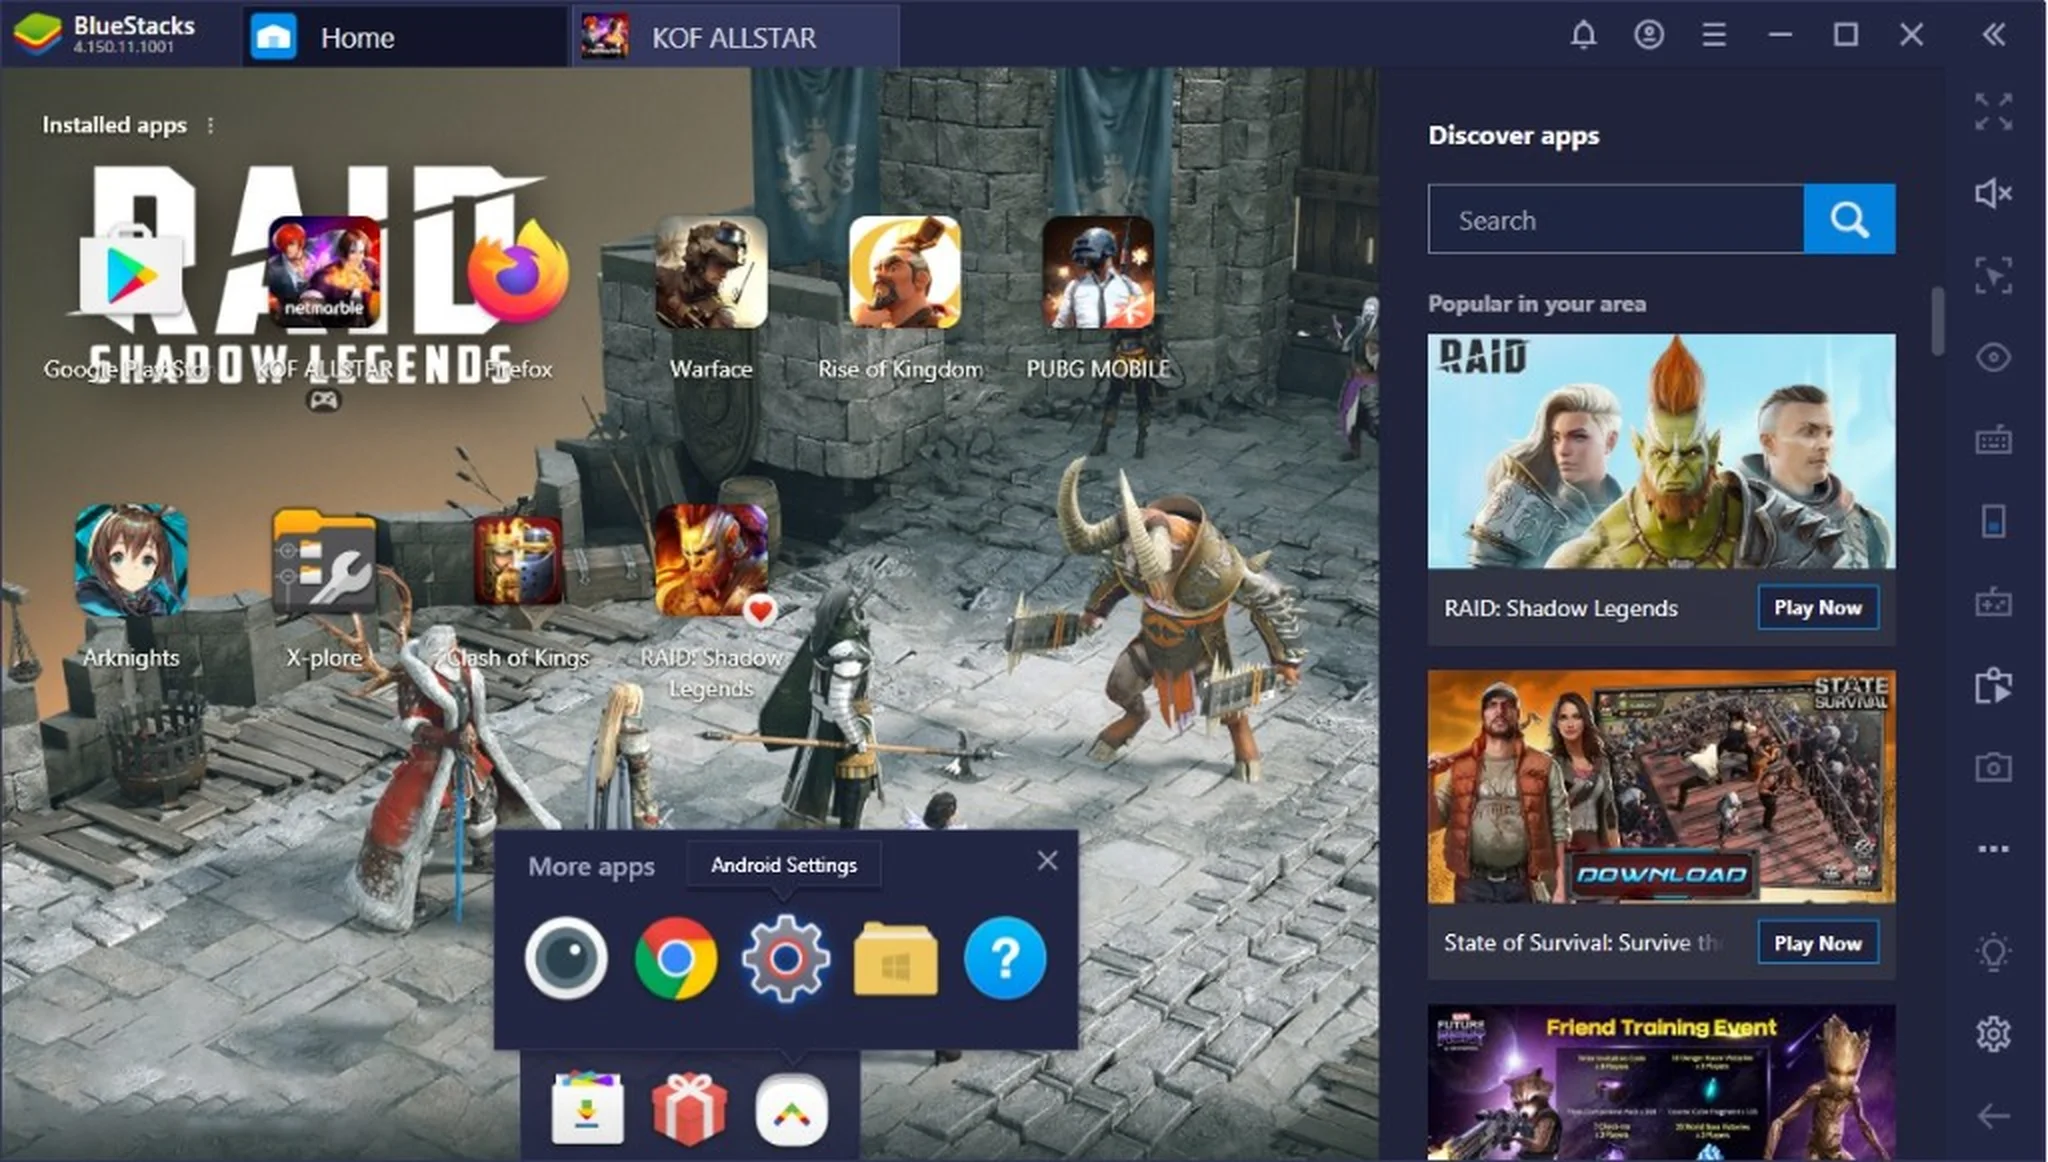
Task: Click the 'RAID: Shadow Legends' card title
Action: tap(1560, 608)
